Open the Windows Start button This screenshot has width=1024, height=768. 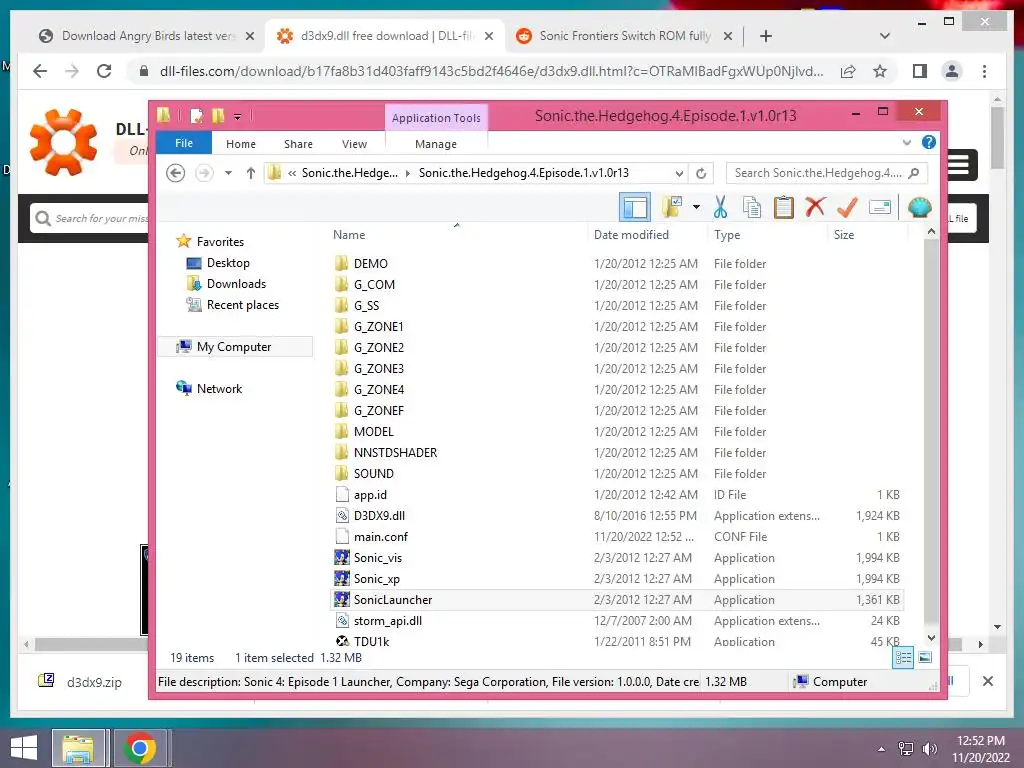pyautogui.click(x=24, y=747)
